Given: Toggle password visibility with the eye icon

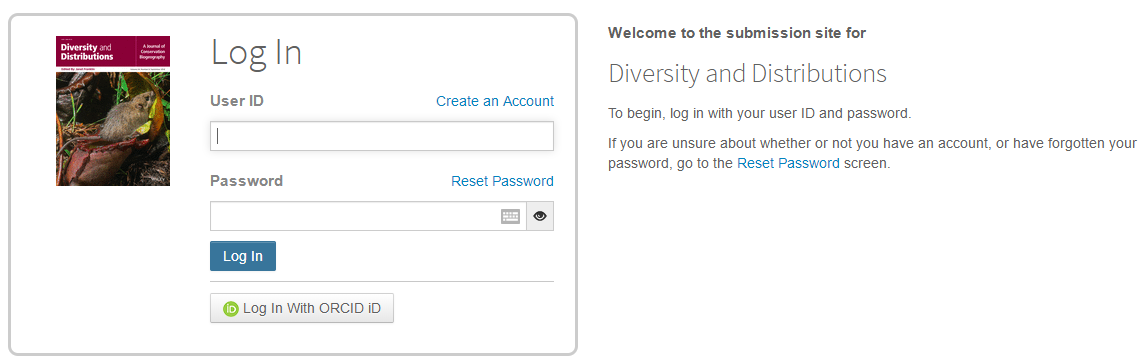Looking at the screenshot, I should 540,216.
